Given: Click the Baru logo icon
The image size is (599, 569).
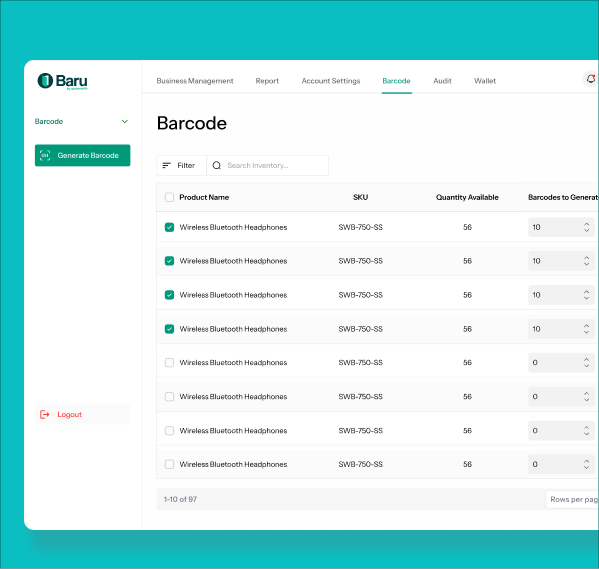Looking at the screenshot, I should click(x=45, y=81).
